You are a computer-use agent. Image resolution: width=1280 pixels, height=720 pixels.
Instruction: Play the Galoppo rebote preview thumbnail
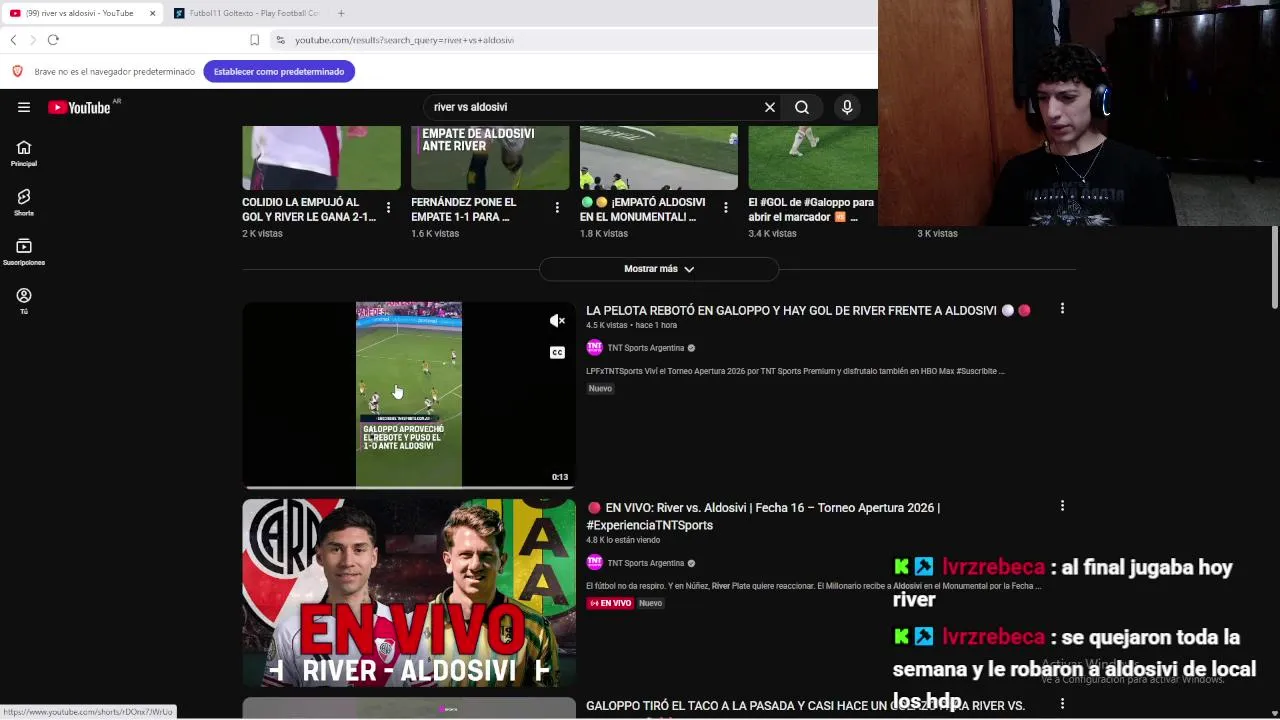click(x=409, y=394)
